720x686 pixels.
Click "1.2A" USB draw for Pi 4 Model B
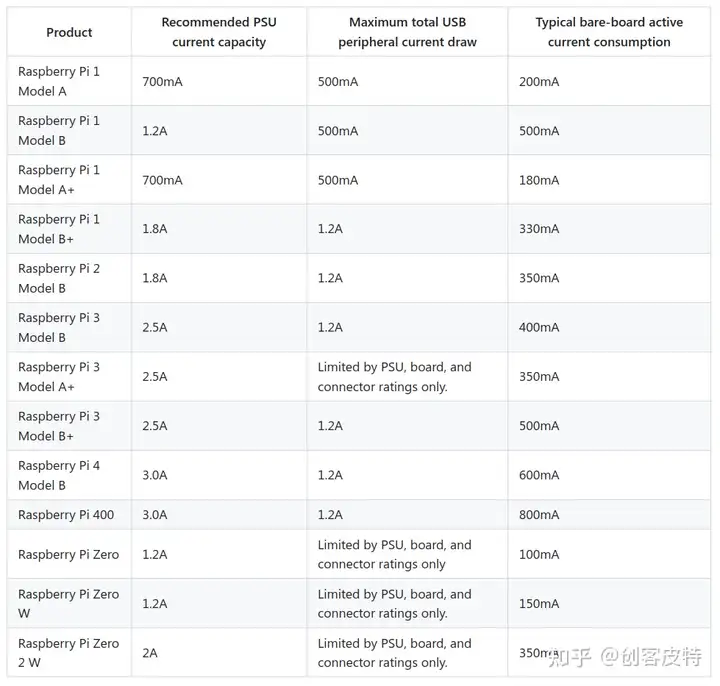[330, 475]
